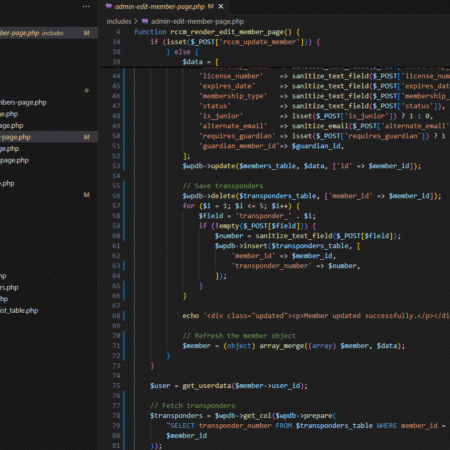Click the 'license_number' array key on line 44
The width and height of the screenshot is (450, 450).
point(231,76)
